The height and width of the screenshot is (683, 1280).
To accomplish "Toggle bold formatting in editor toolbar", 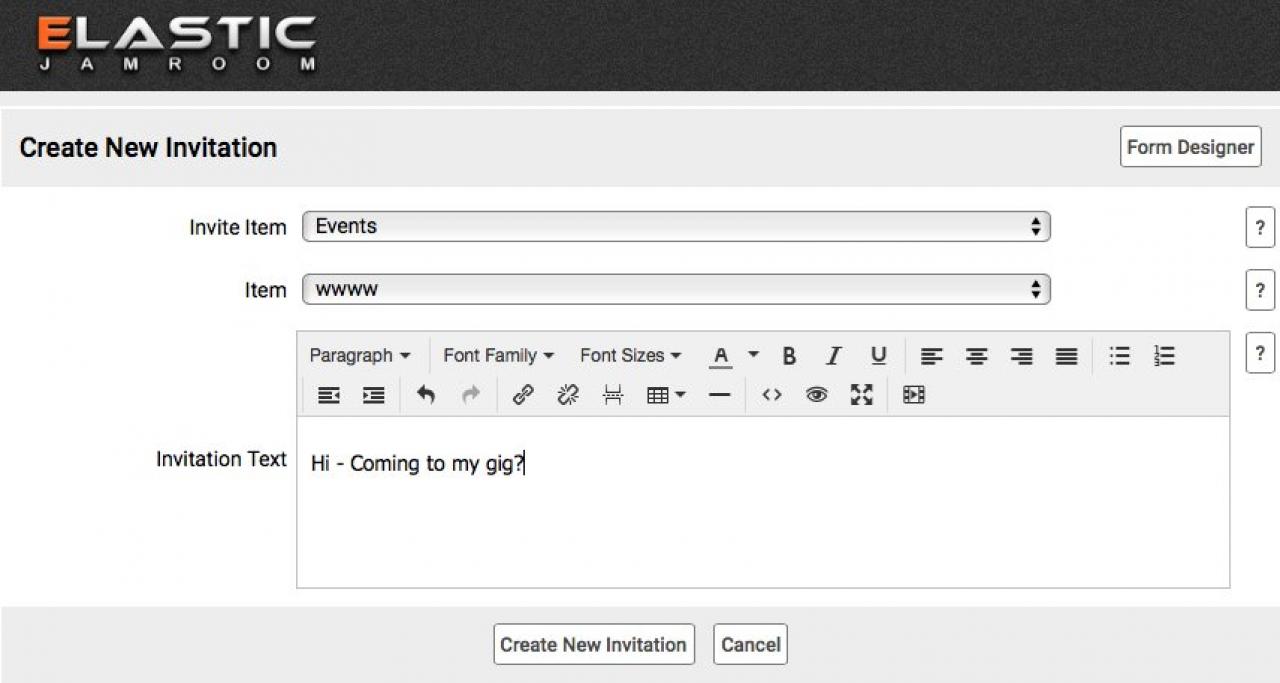I will [x=789, y=356].
